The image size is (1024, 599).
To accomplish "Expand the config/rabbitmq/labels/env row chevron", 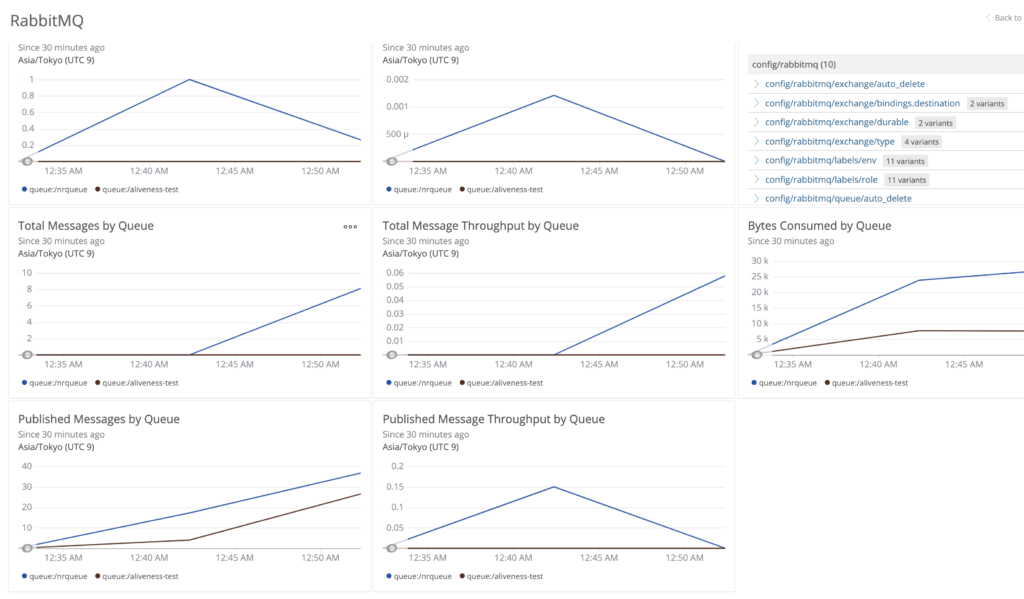I will tap(756, 160).
